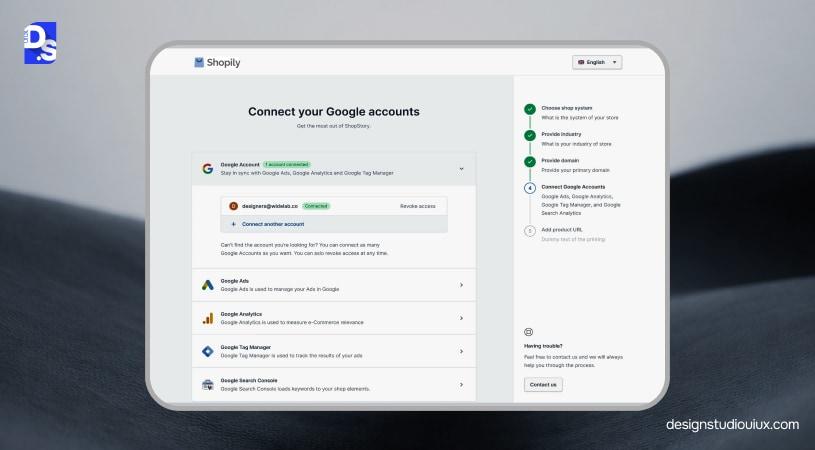This screenshot has width=815, height=450.
Task: Click step 4 circle Connect Google Accounts
Action: (x=530, y=188)
